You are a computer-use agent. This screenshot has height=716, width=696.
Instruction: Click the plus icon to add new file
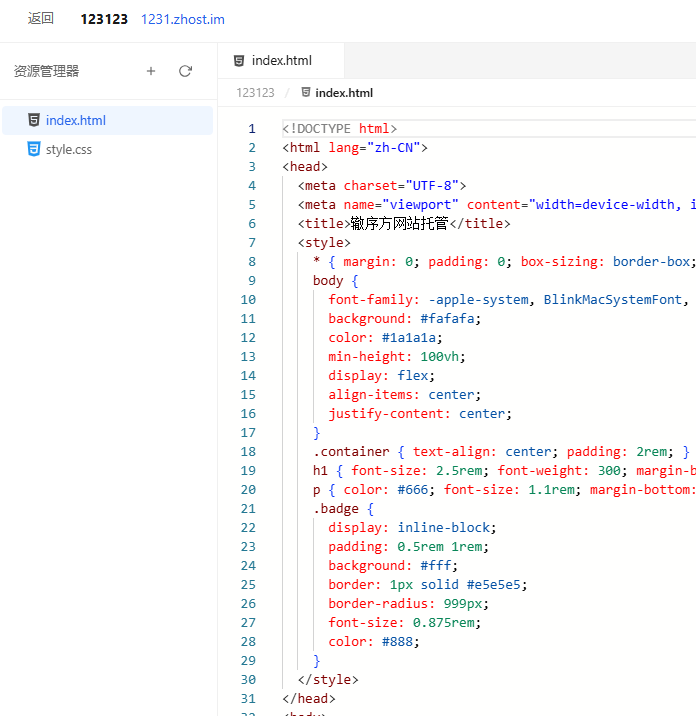(151, 71)
